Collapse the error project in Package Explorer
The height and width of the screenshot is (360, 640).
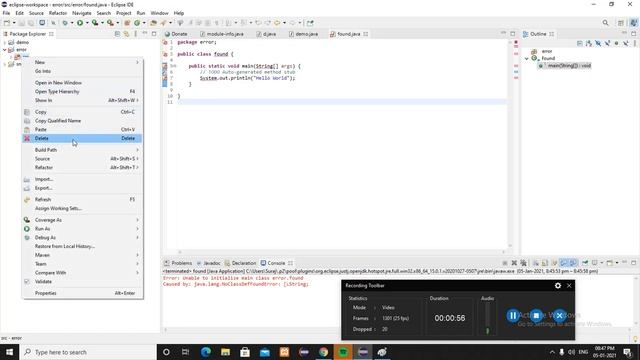coord(4,49)
